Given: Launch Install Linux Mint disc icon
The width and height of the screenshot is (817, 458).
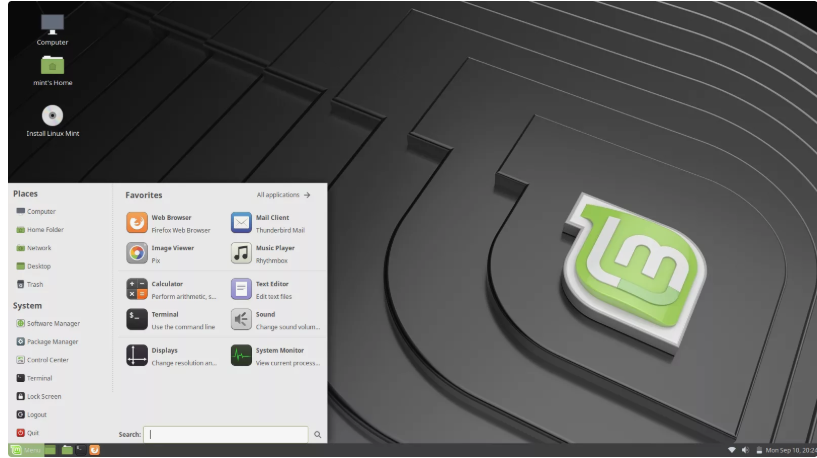Looking at the screenshot, I should coord(53,121).
